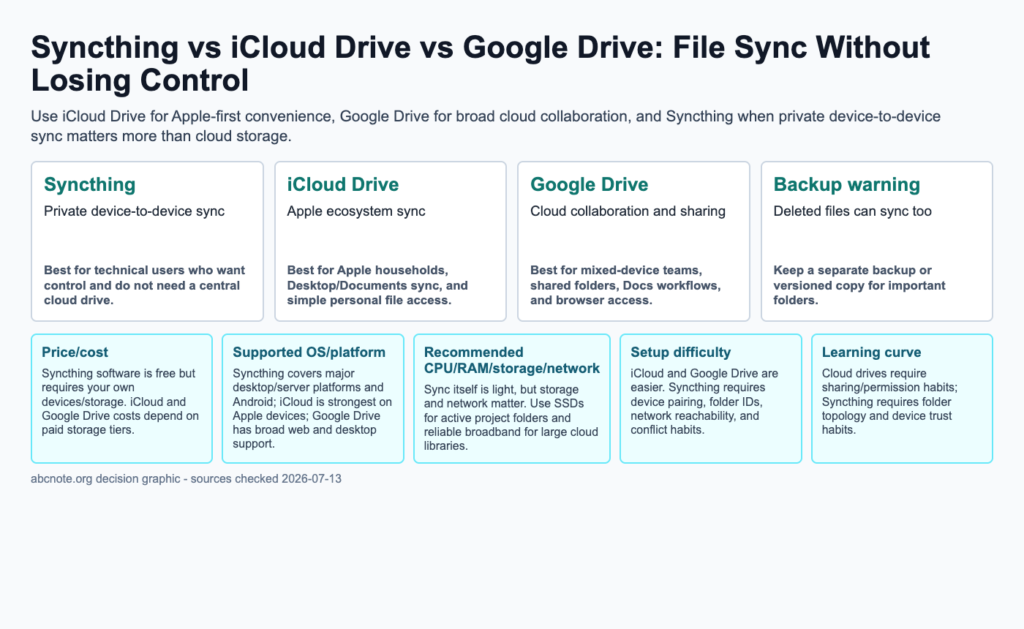Image resolution: width=1024 pixels, height=629 pixels.
Task: Click the 'abcnote.org decision graphic' footer text
Action: point(186,479)
